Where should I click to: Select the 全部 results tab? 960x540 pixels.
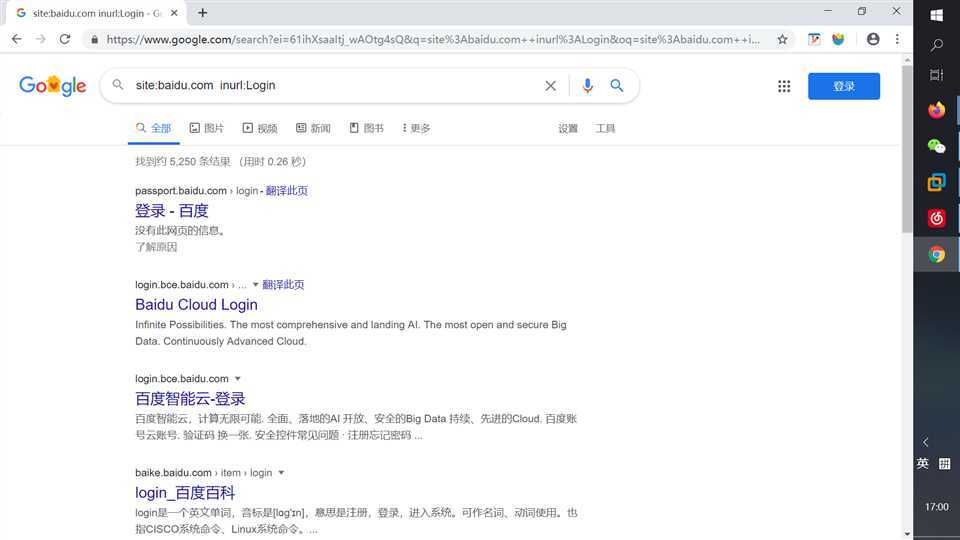pos(154,128)
